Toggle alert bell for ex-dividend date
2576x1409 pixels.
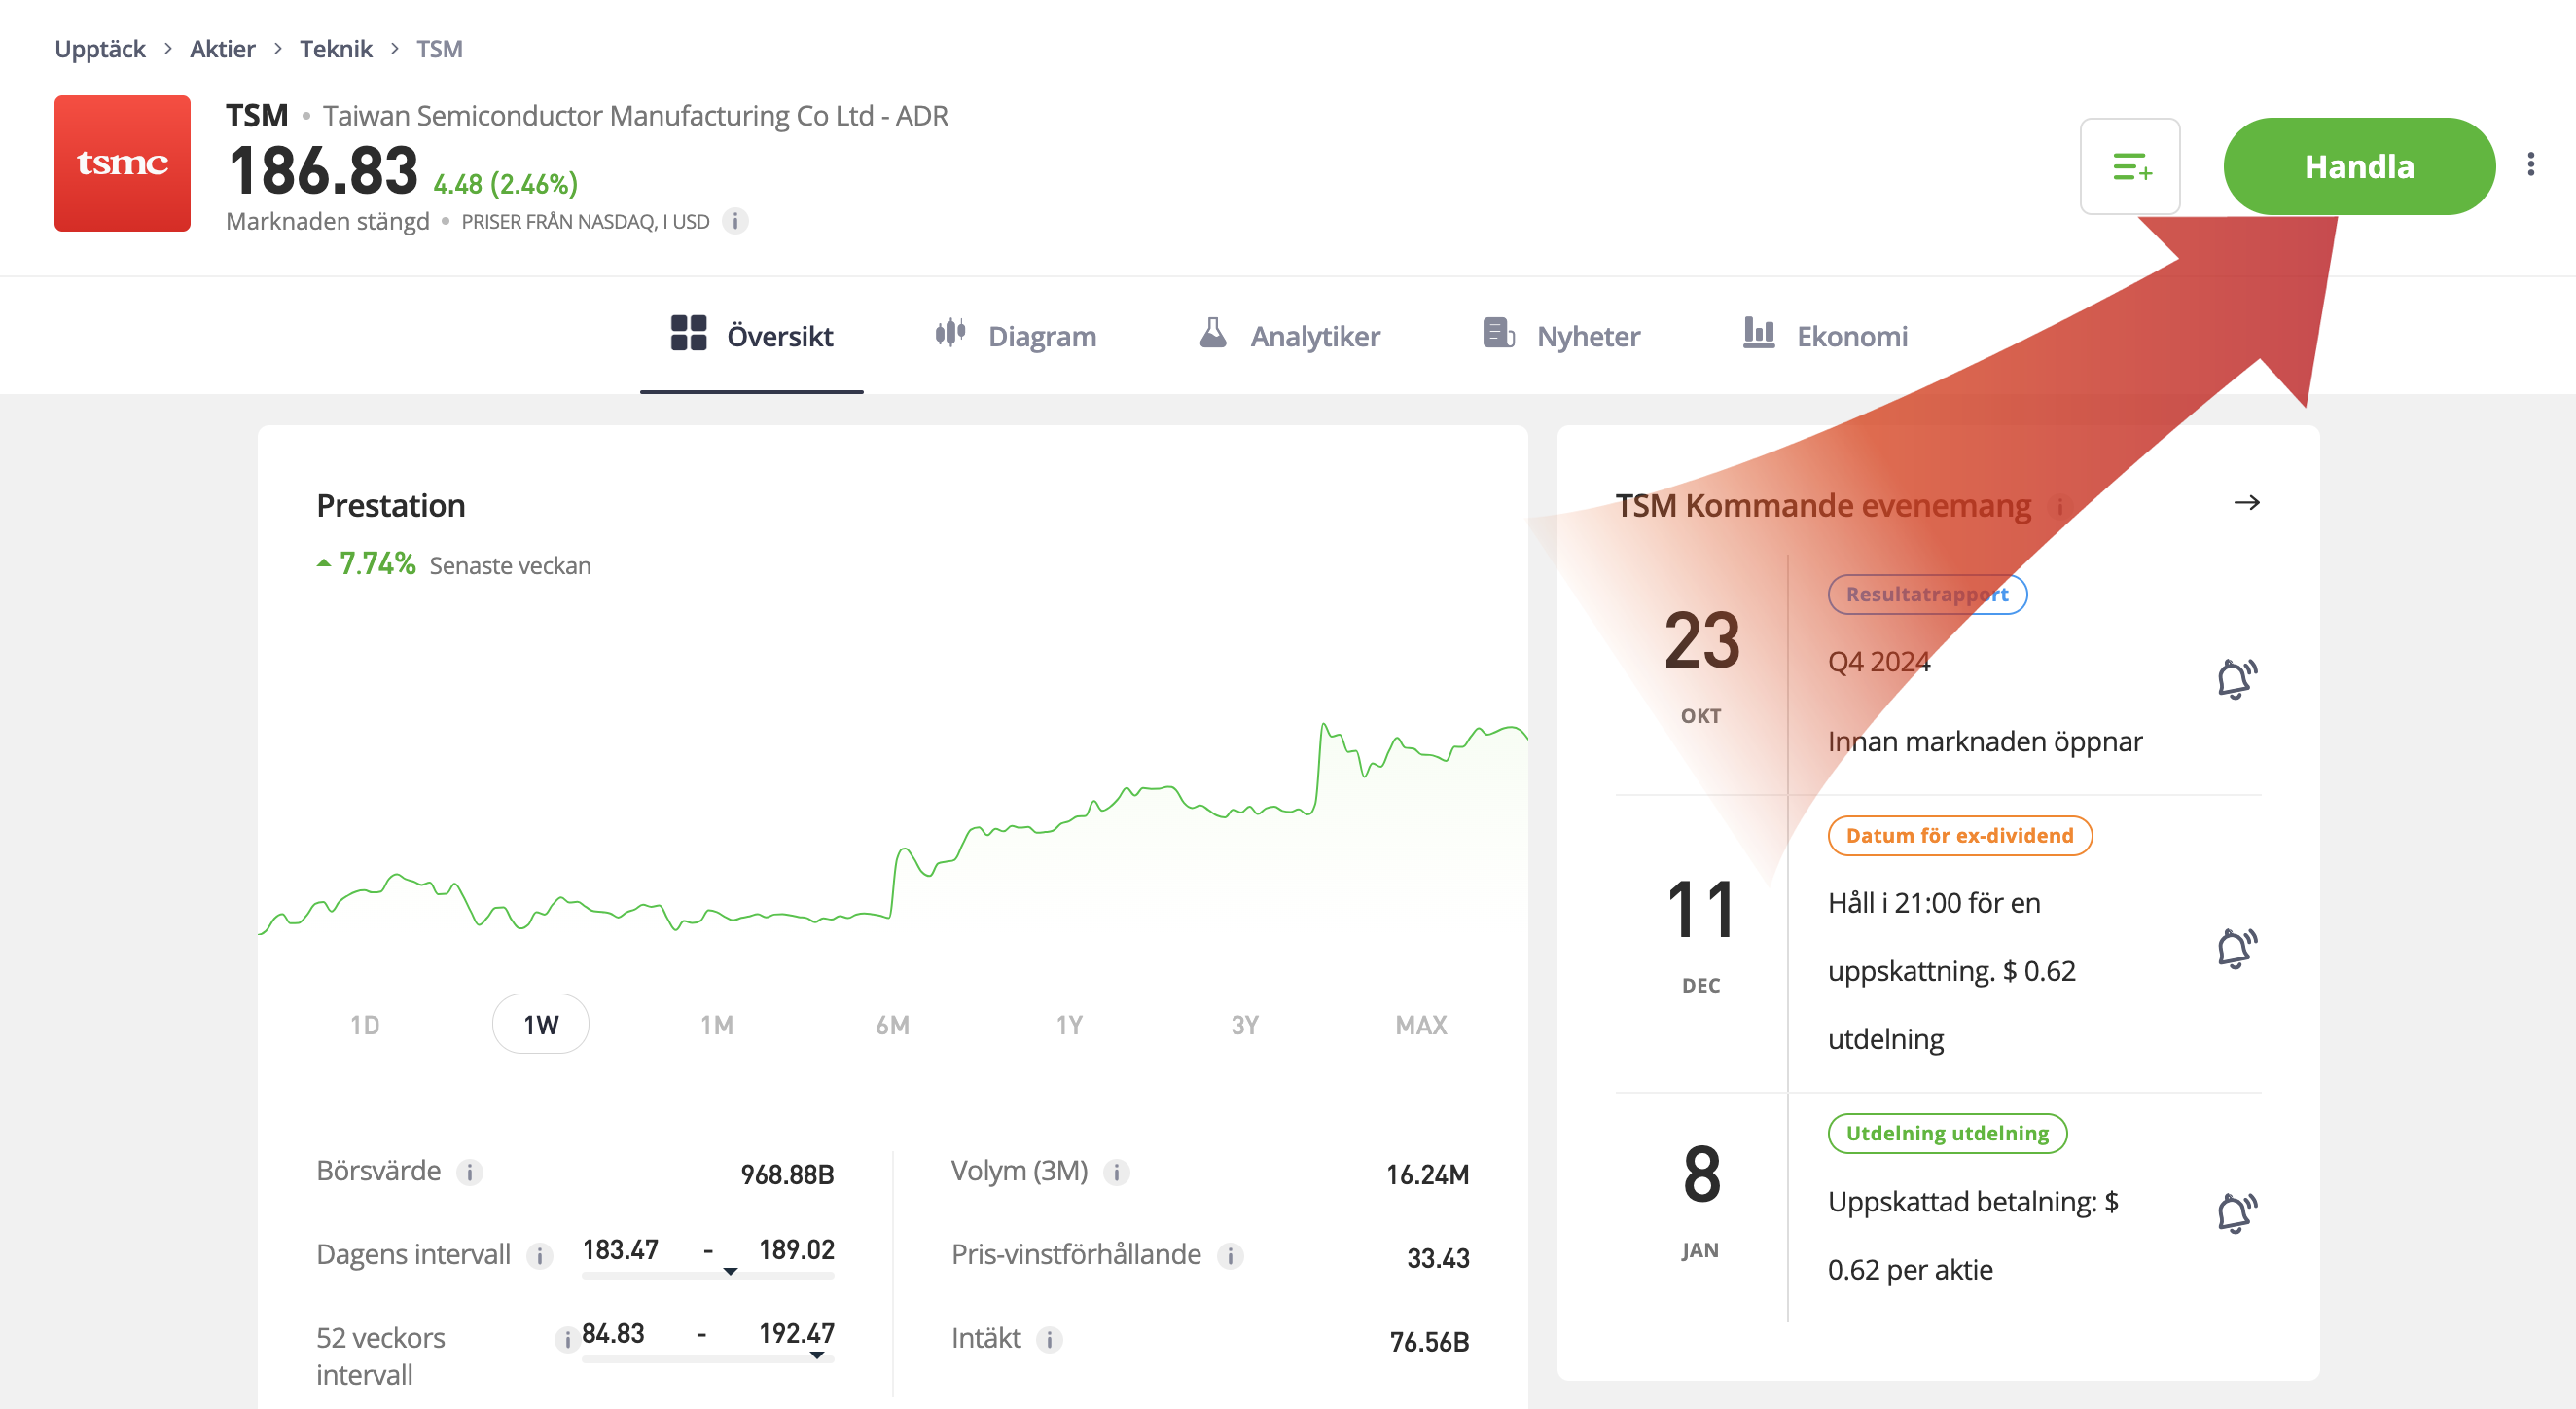pyautogui.click(x=2236, y=948)
